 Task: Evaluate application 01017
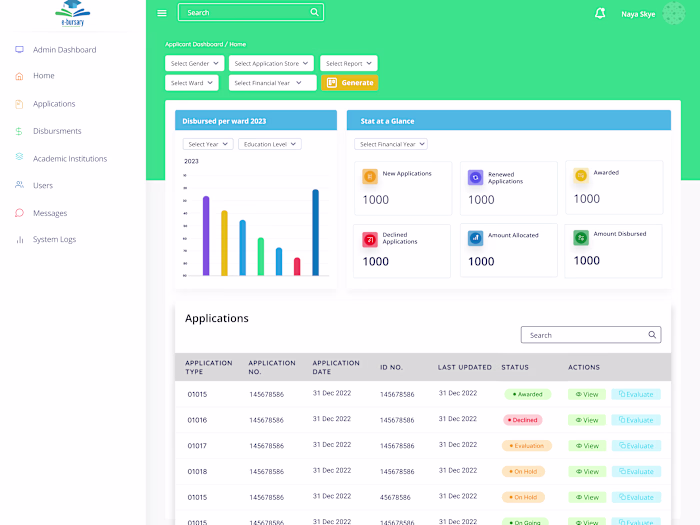click(x=636, y=446)
